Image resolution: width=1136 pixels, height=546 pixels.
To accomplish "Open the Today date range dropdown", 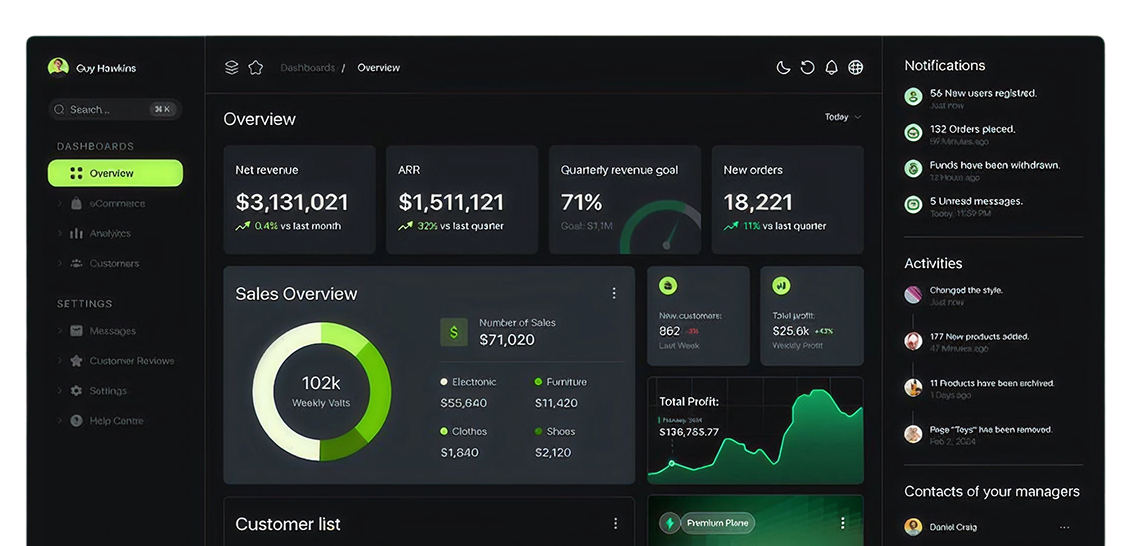I will tap(842, 117).
